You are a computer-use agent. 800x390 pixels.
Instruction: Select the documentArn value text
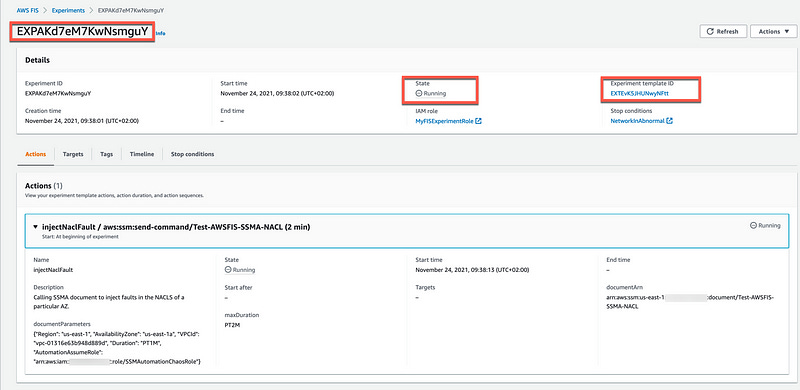point(689,302)
